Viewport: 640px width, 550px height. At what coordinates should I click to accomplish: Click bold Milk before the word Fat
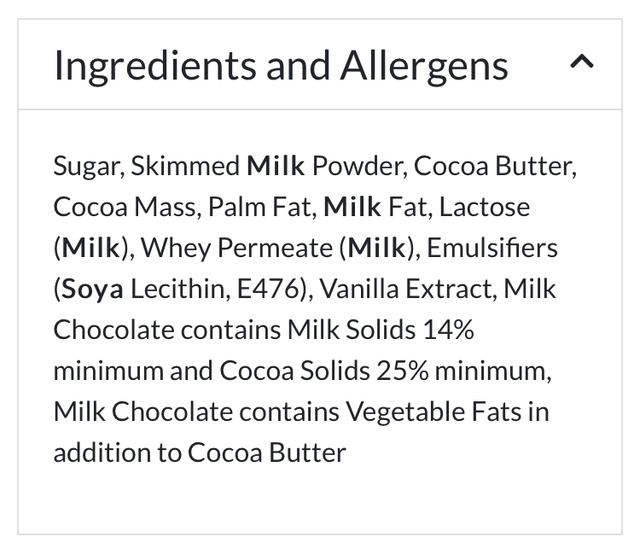(x=353, y=207)
